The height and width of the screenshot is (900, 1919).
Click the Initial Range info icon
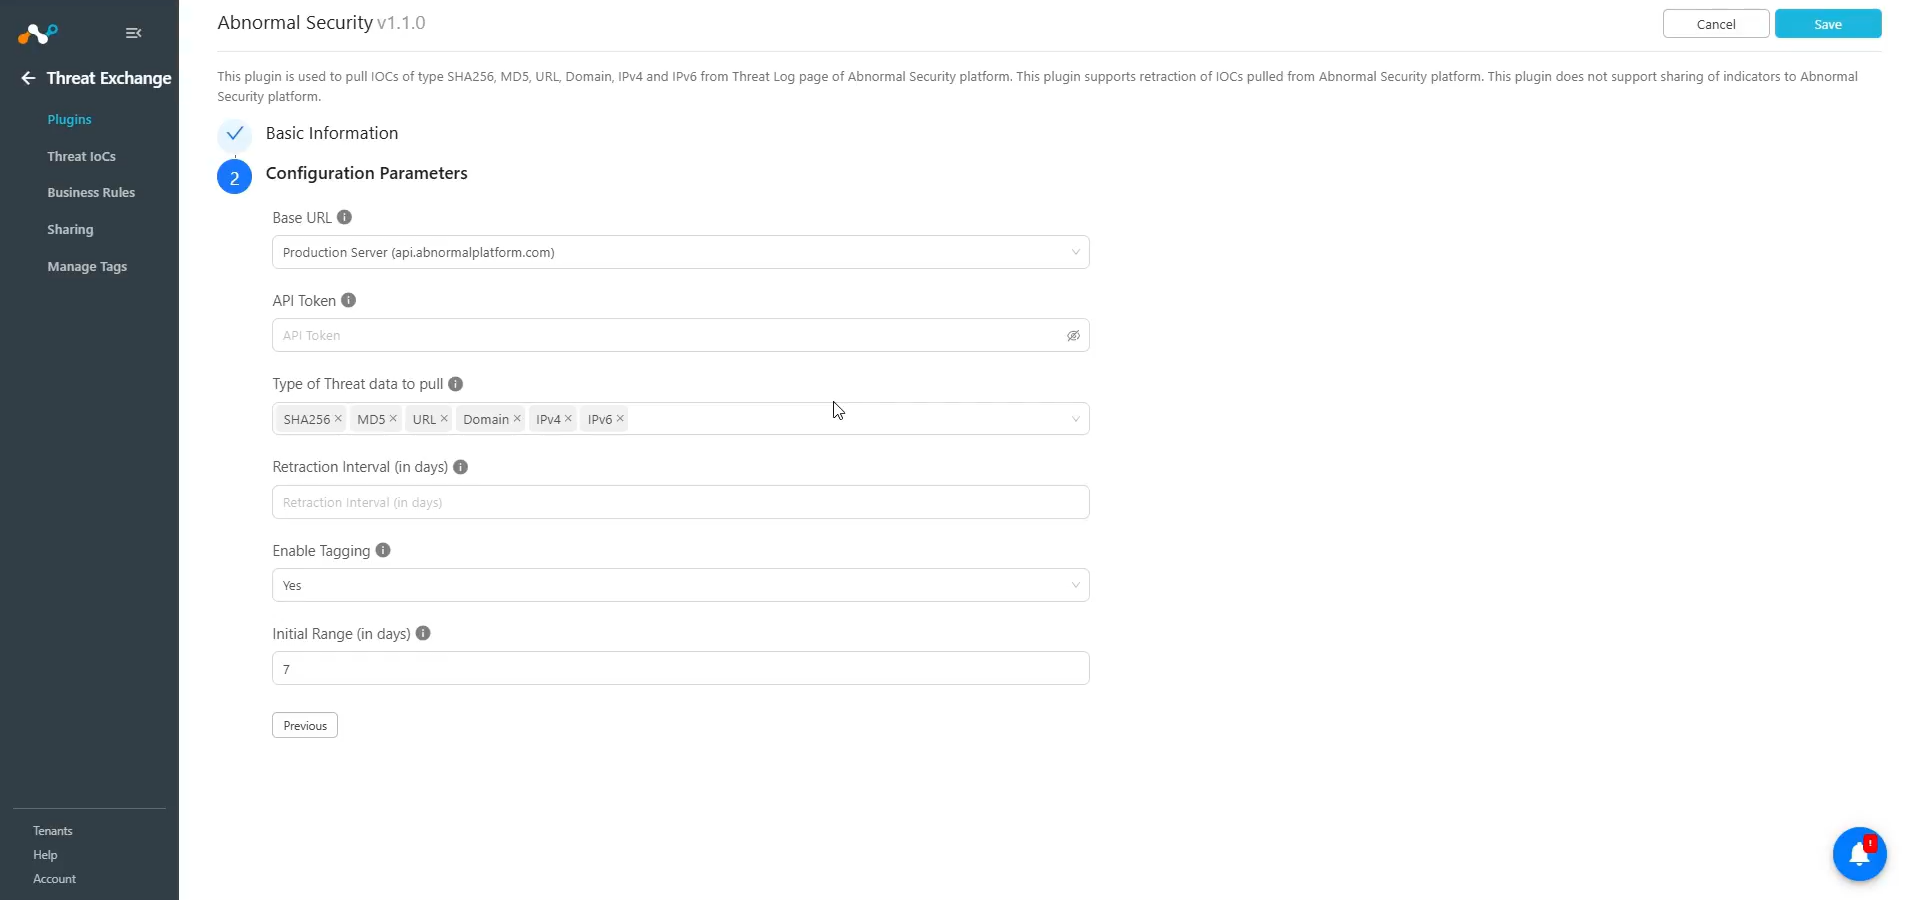(423, 633)
